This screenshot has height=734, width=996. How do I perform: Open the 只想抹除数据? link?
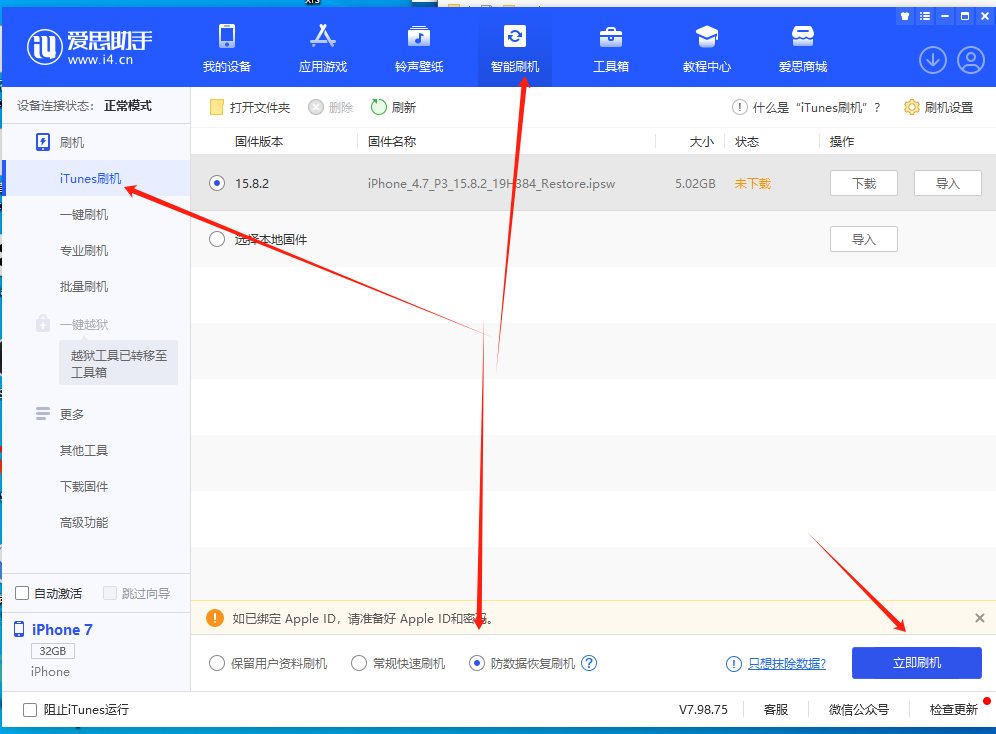786,664
